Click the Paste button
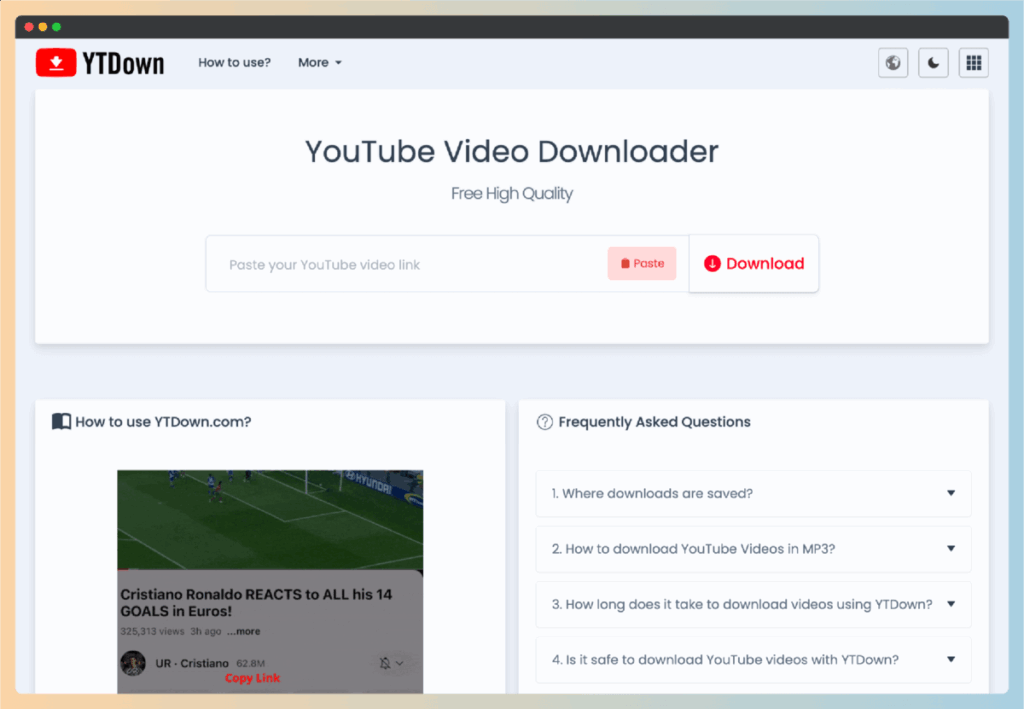 pyautogui.click(x=642, y=264)
